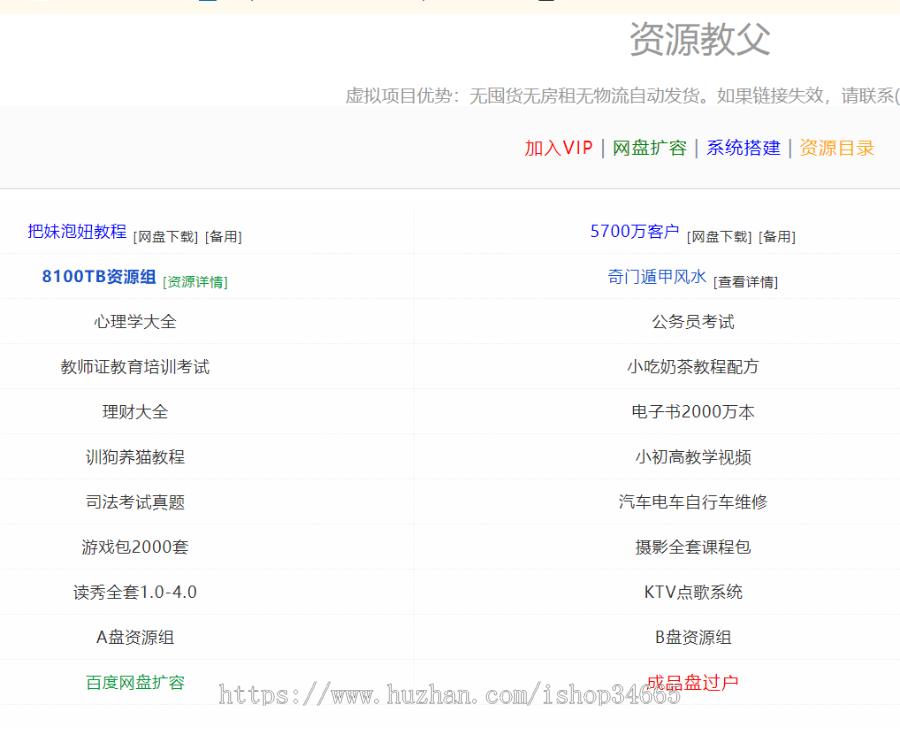Select 训狗养猫教程 entry

coord(135,457)
